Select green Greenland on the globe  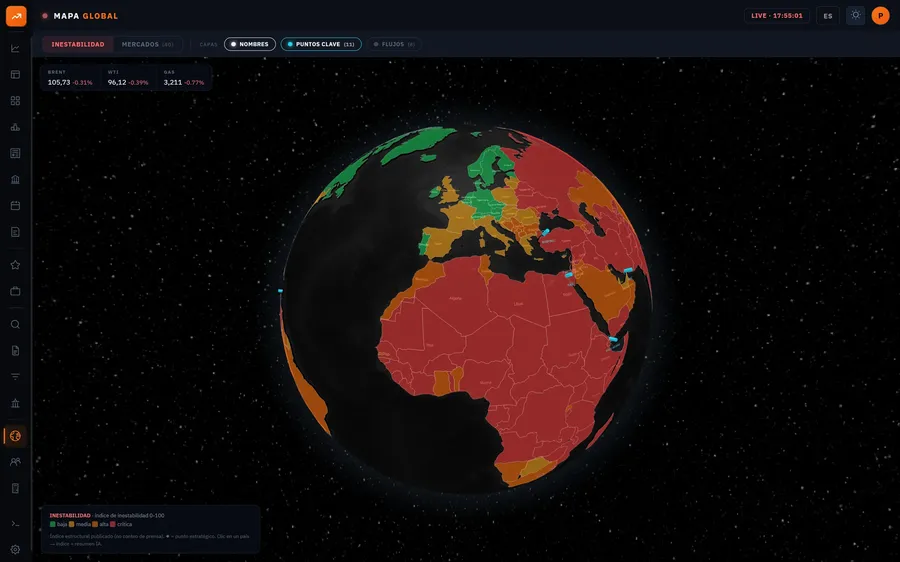(417, 144)
